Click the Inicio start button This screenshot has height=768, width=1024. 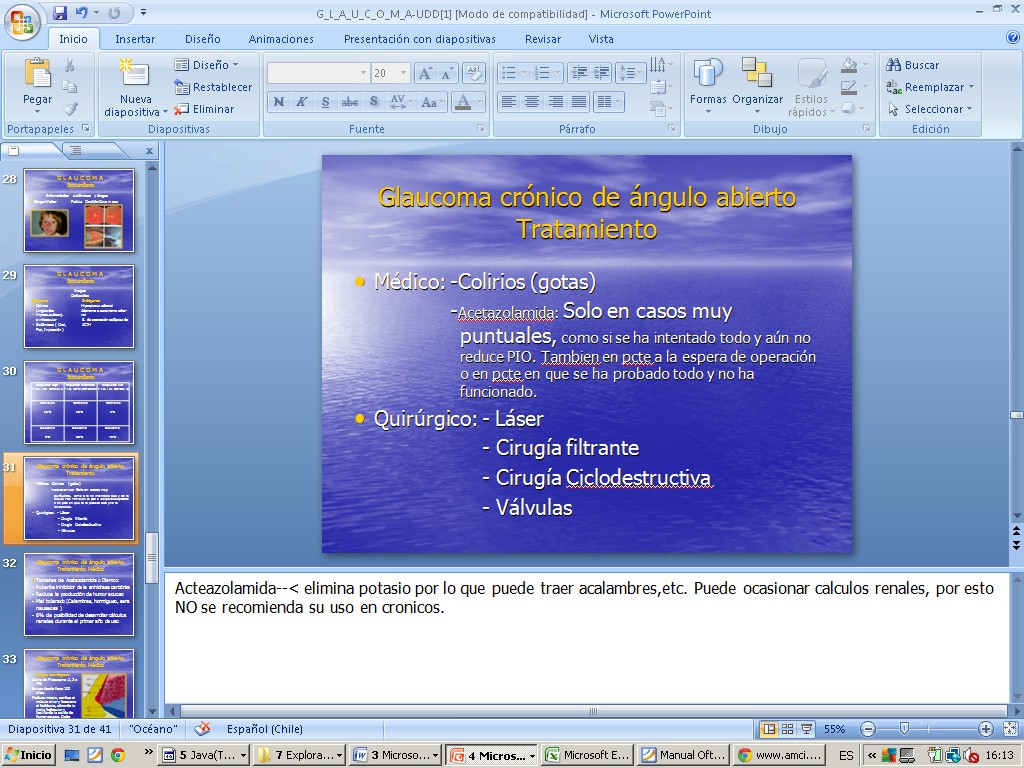28,755
